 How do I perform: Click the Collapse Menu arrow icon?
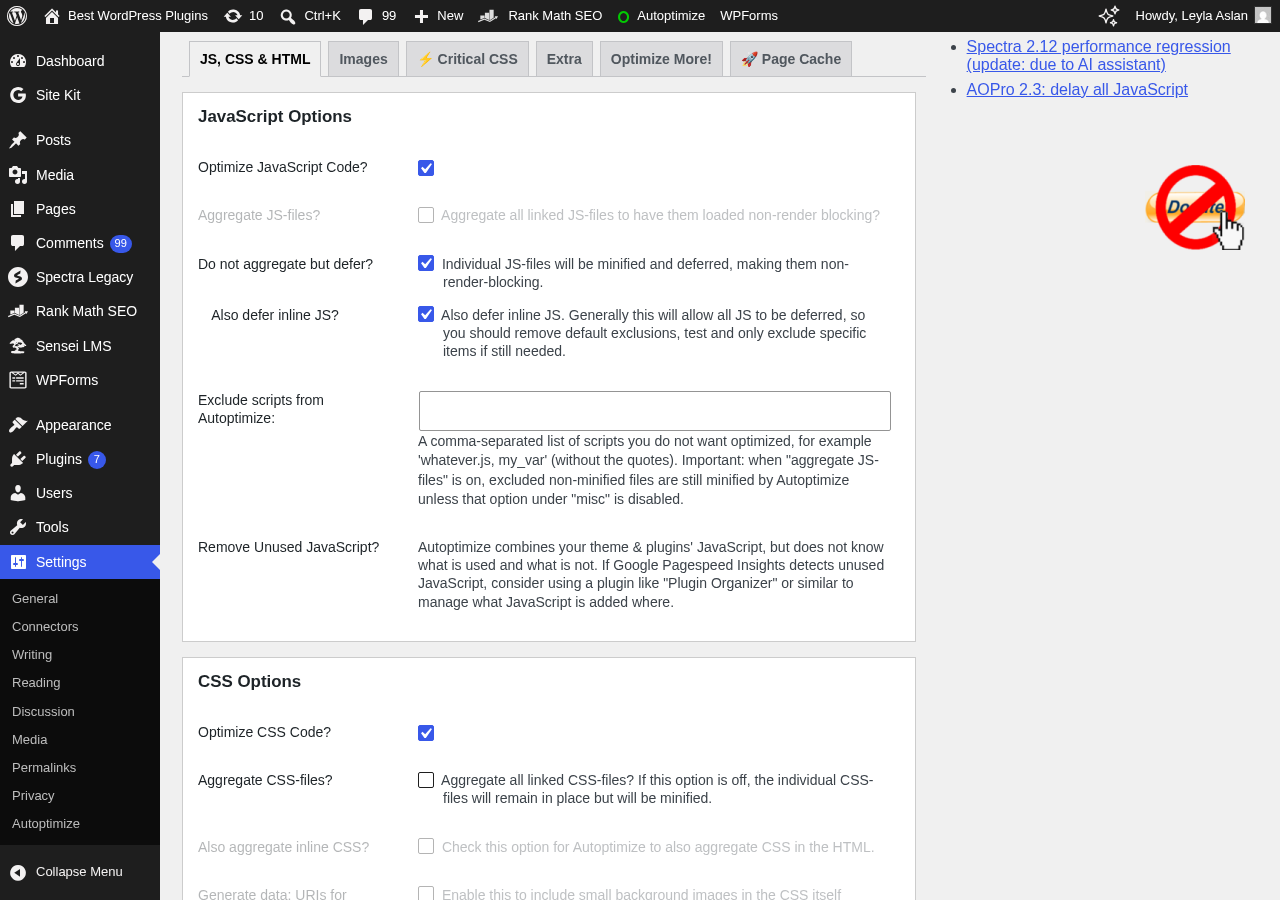point(18,872)
